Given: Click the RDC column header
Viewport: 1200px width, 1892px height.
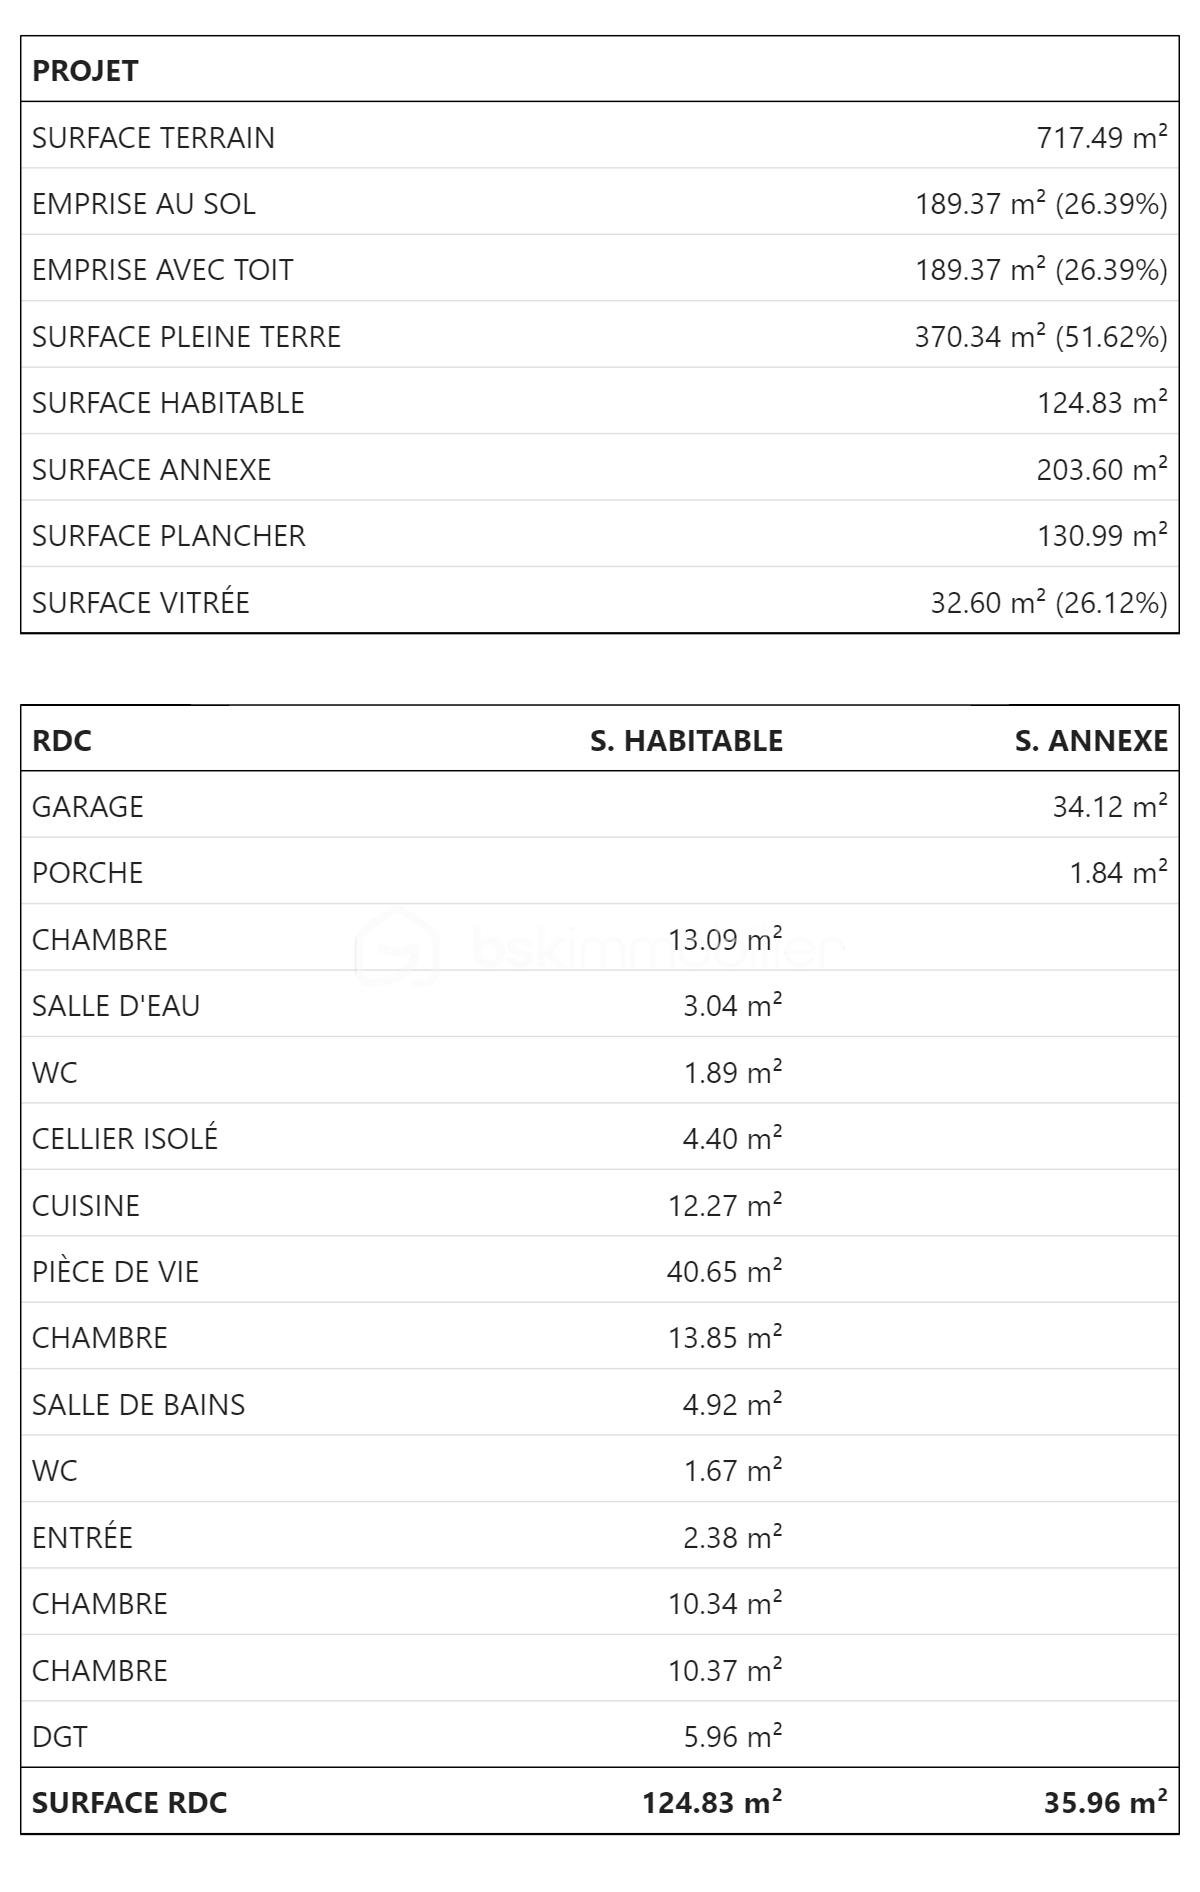Looking at the screenshot, I should pos(61,740).
